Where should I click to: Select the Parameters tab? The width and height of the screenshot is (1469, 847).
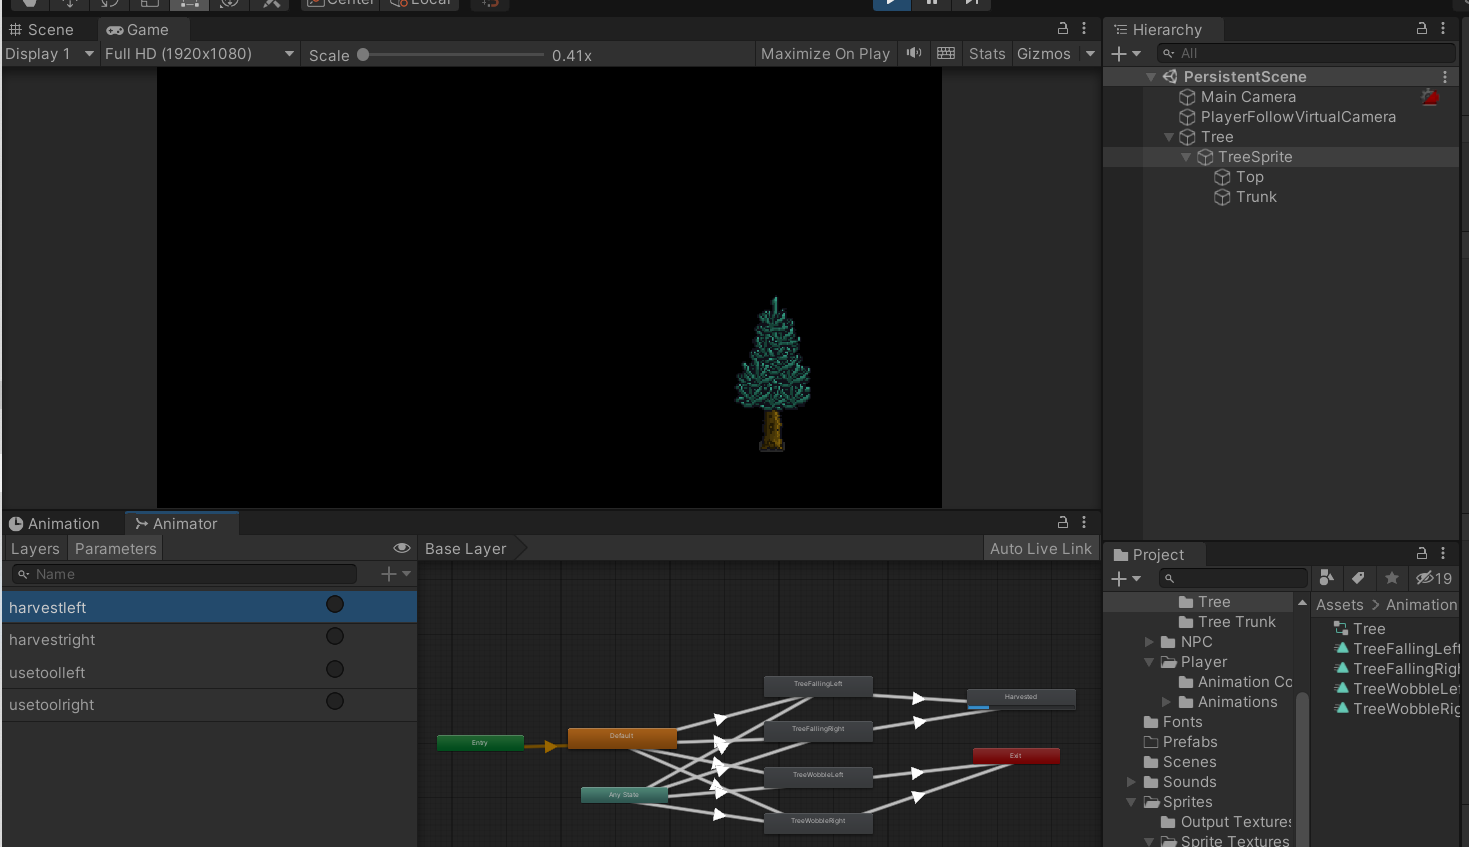click(x=116, y=549)
